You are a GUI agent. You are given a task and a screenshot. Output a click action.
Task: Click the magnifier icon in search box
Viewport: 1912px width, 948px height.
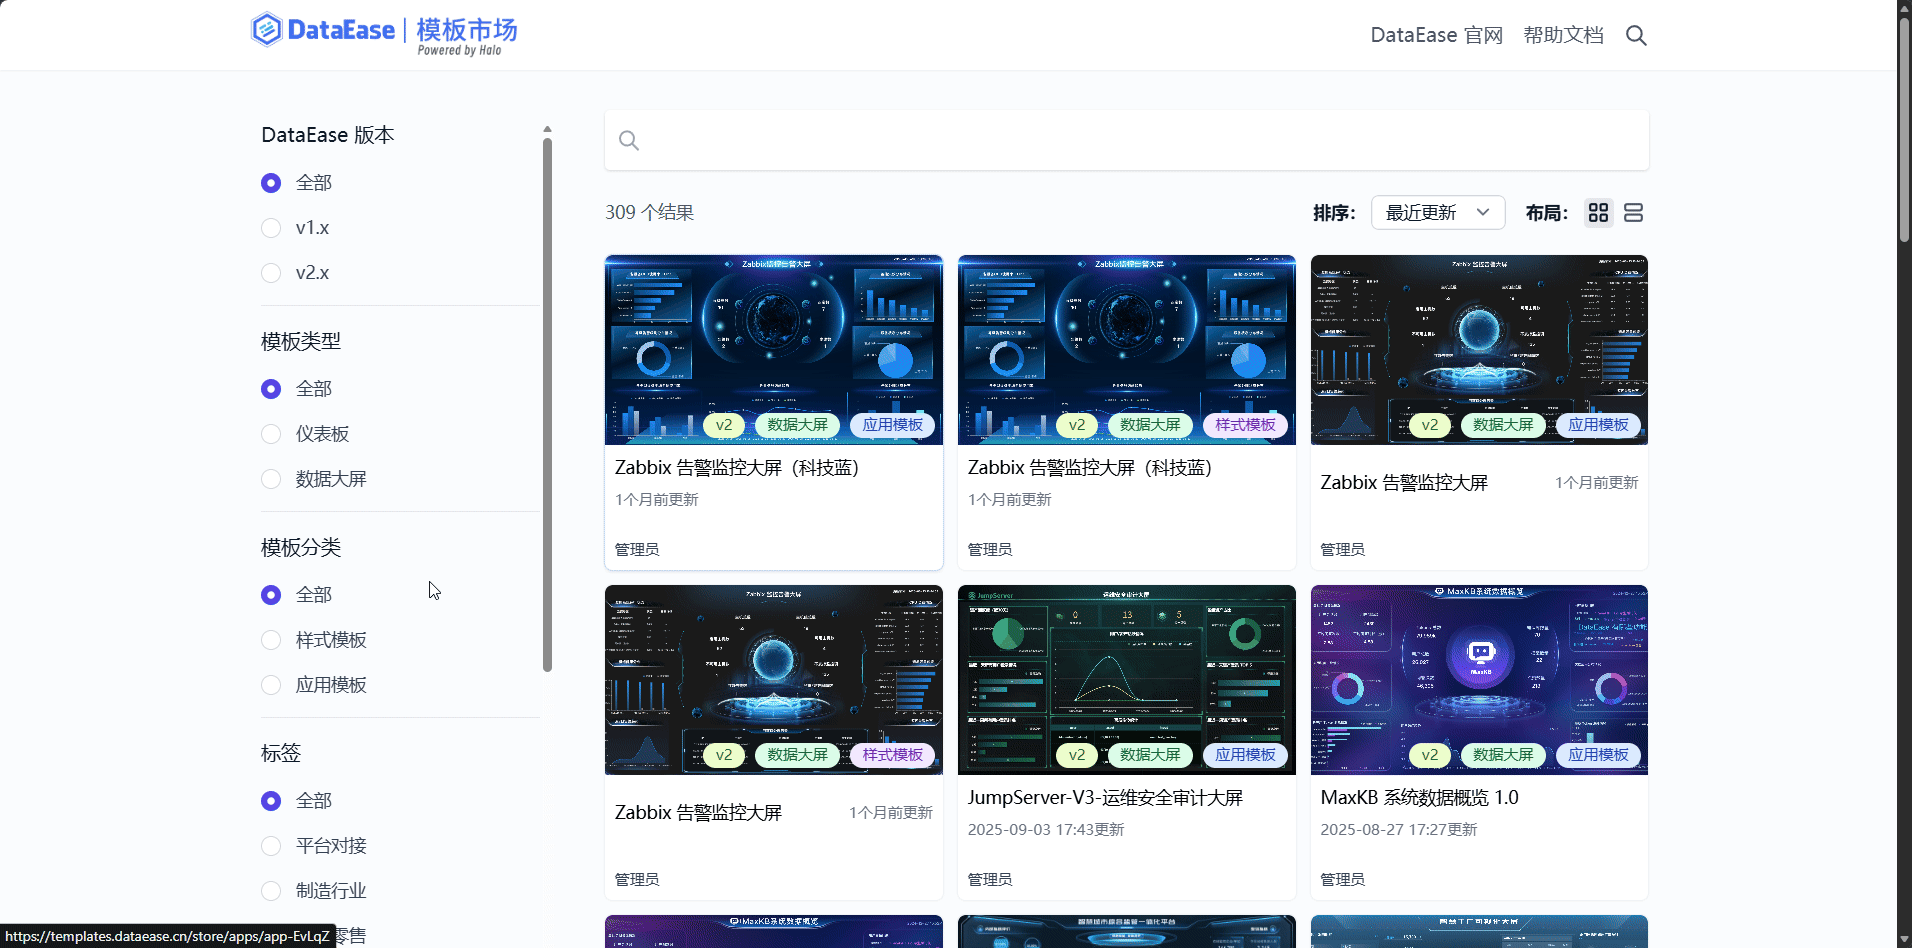(x=629, y=141)
